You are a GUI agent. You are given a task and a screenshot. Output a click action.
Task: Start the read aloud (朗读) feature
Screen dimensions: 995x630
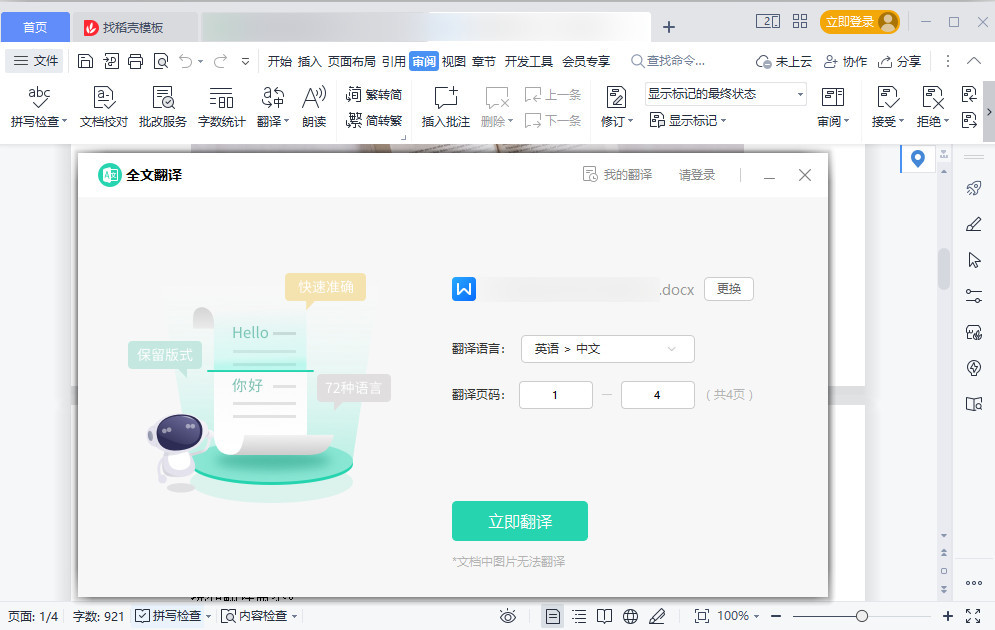point(313,105)
